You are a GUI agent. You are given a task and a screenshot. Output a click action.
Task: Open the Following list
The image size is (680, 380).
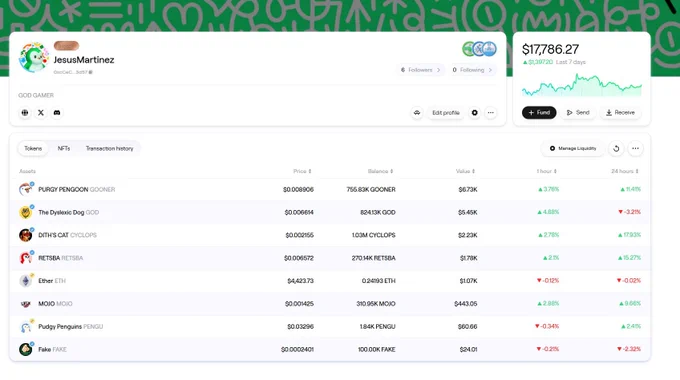point(472,70)
